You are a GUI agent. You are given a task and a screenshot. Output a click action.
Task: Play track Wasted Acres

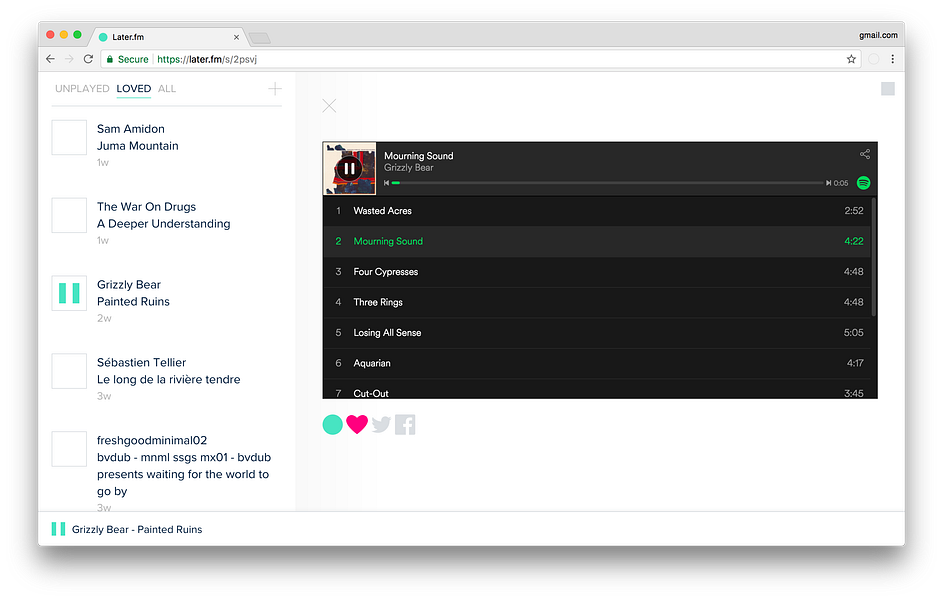click(x=598, y=211)
